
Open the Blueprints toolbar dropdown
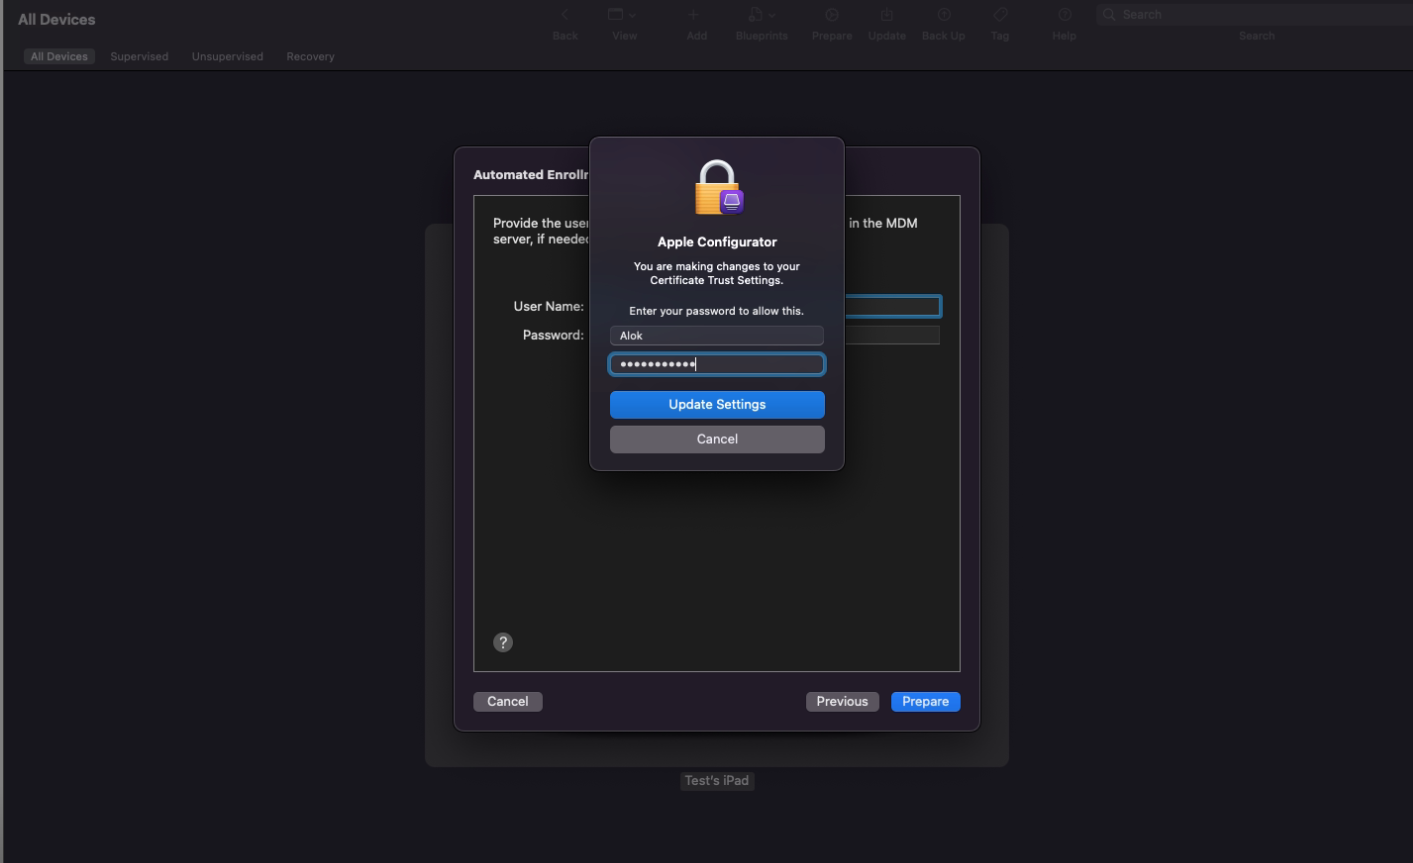tap(762, 15)
